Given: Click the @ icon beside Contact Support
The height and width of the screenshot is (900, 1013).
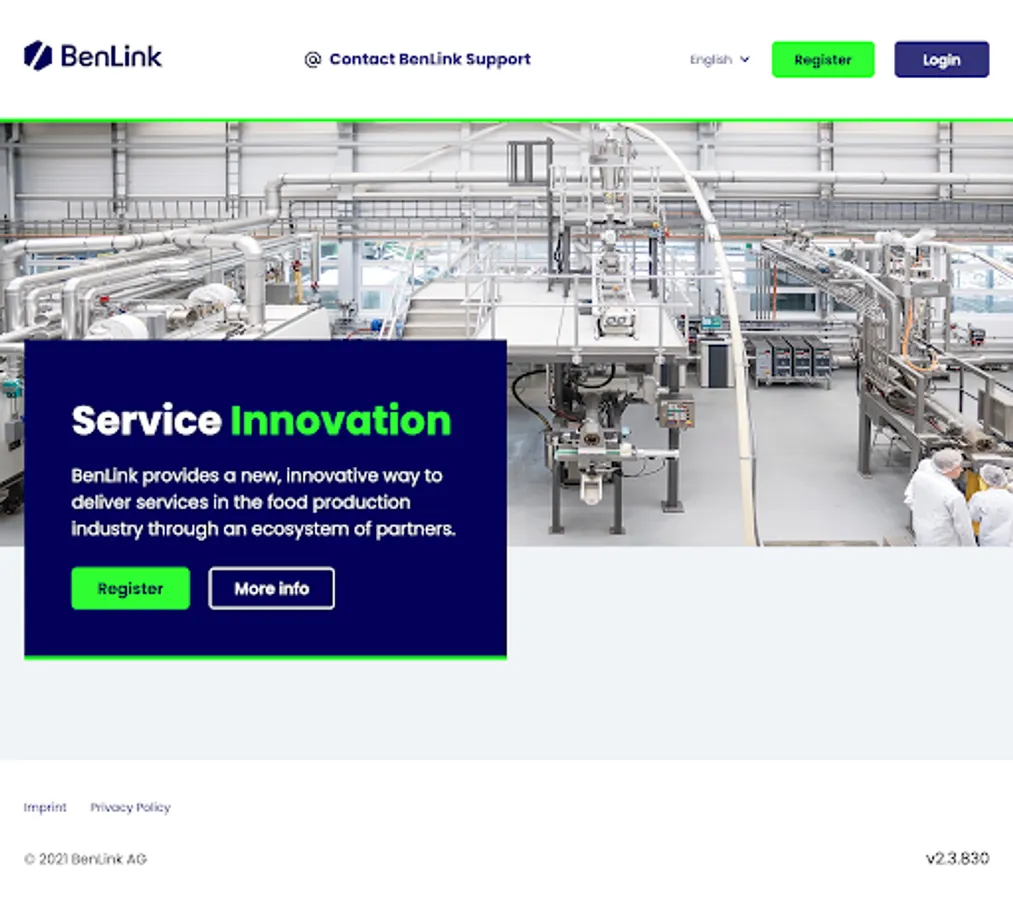Looking at the screenshot, I should [x=313, y=59].
